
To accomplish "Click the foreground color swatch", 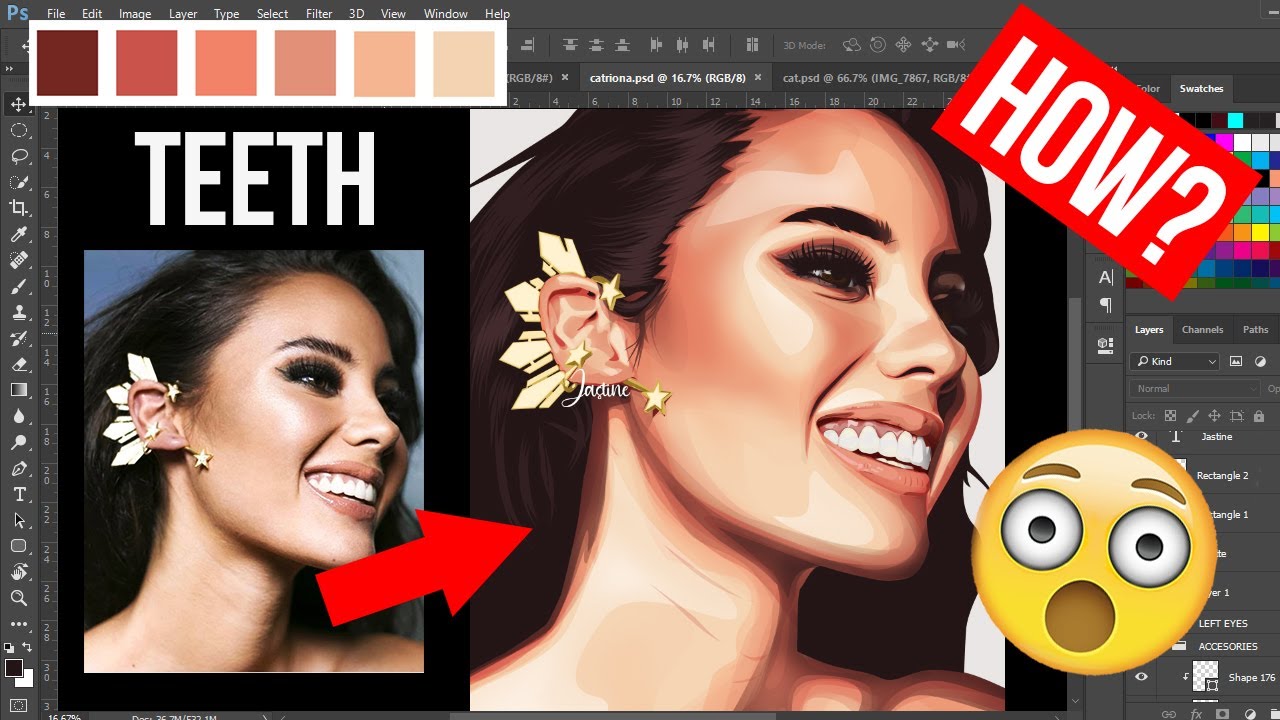I will point(13,668).
